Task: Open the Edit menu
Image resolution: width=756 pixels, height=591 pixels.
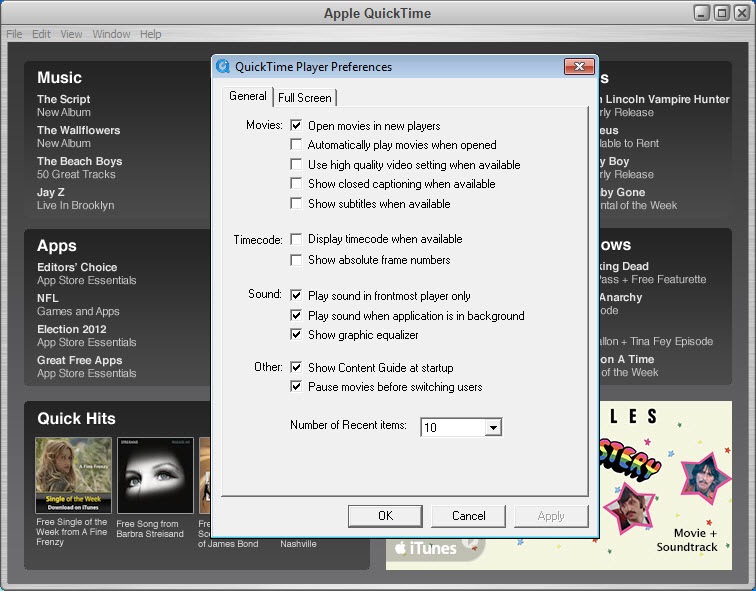Action: pyautogui.click(x=41, y=34)
